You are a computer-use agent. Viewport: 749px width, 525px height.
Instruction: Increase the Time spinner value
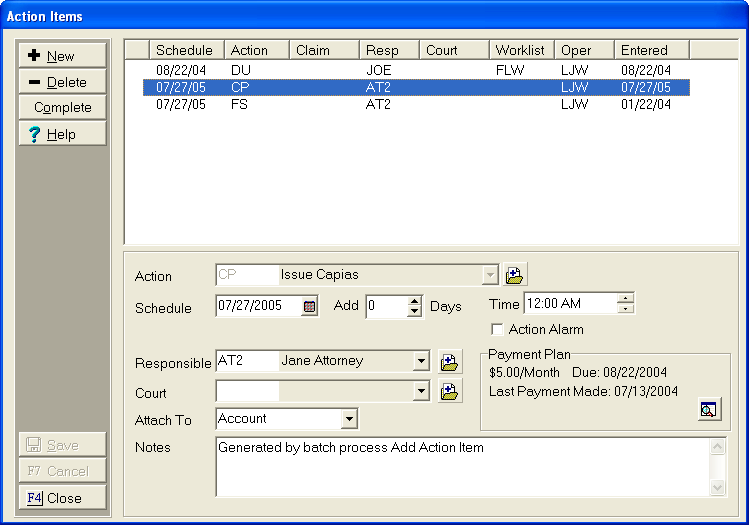626,298
